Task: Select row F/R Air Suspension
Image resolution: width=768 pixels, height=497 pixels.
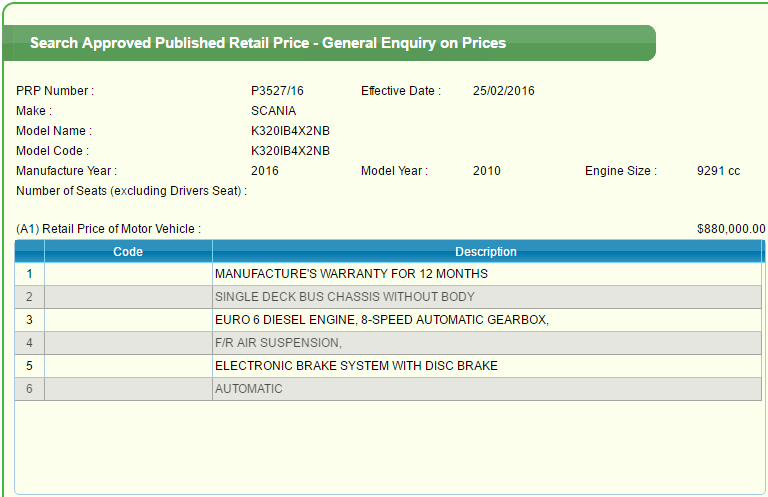Action: (x=388, y=343)
